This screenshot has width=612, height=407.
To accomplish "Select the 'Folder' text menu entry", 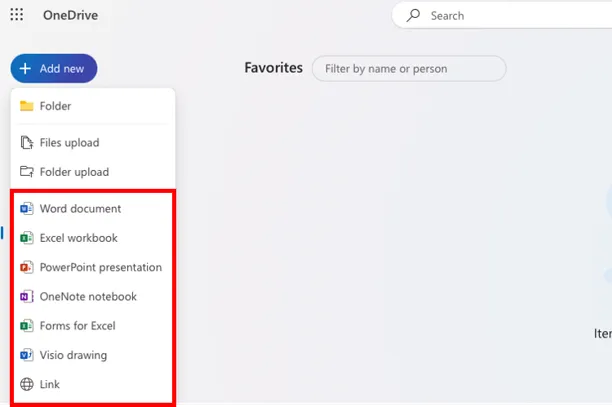I will point(55,106).
